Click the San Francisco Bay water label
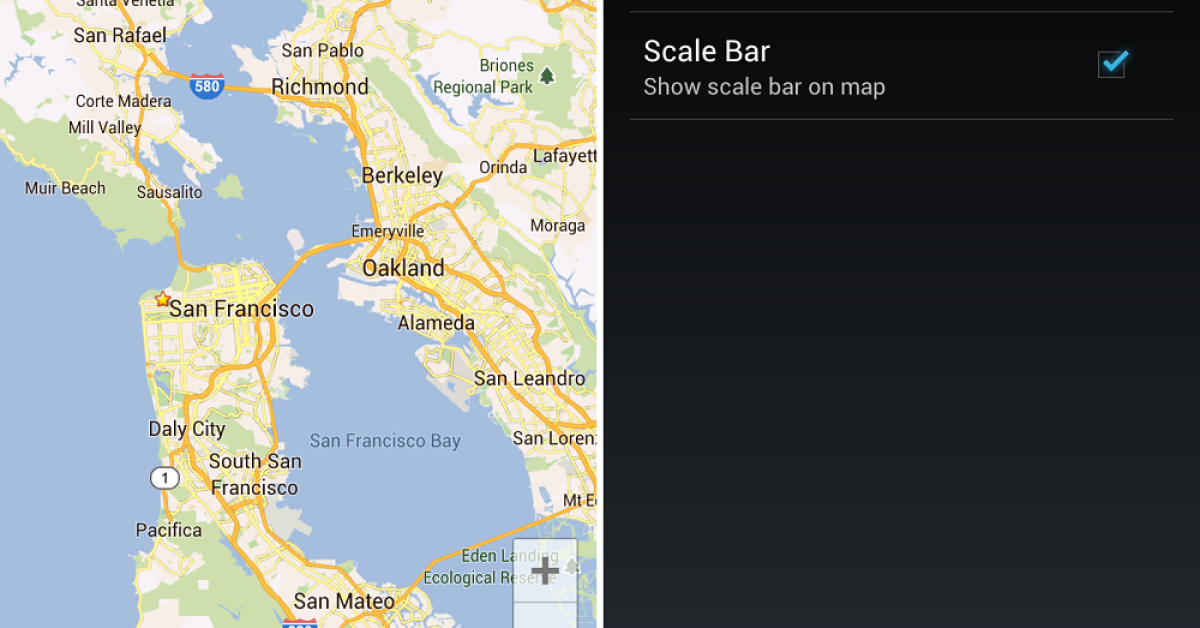Viewport: 1200px width, 628px height. [x=385, y=441]
